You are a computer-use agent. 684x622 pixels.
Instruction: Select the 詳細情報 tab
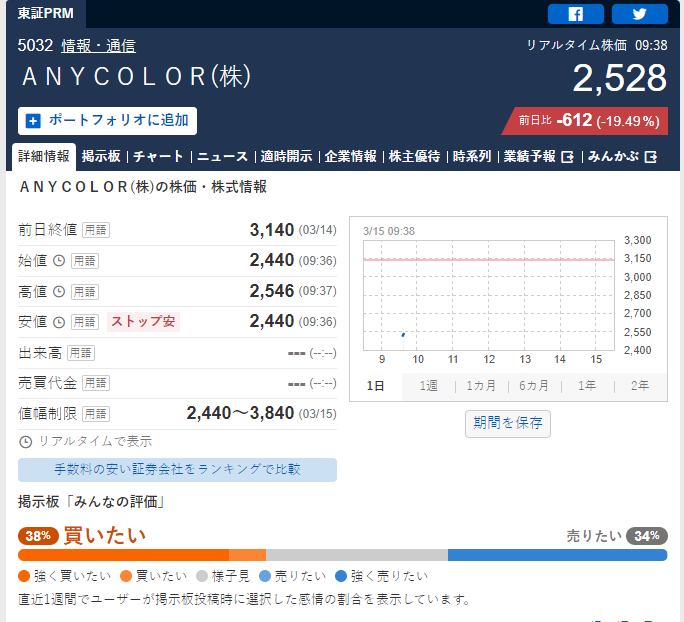(44, 156)
